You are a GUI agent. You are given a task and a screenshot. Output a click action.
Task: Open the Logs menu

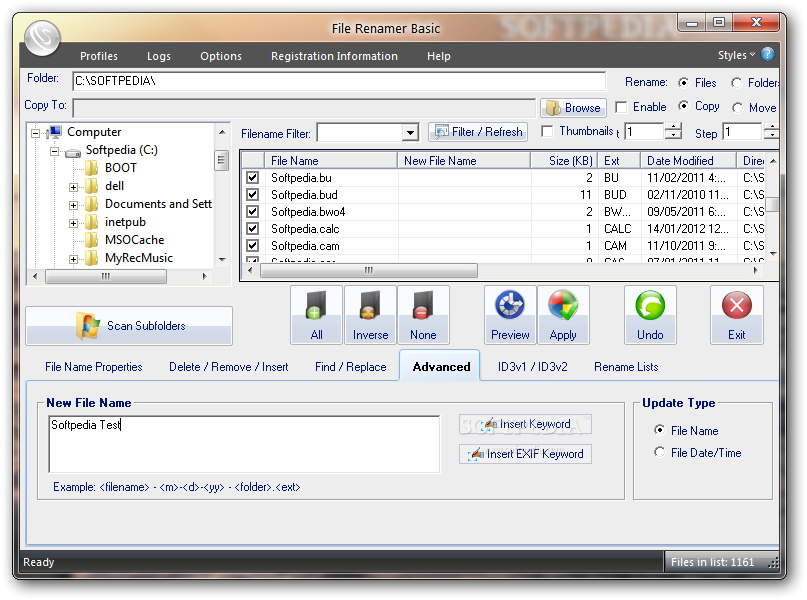[x=159, y=56]
